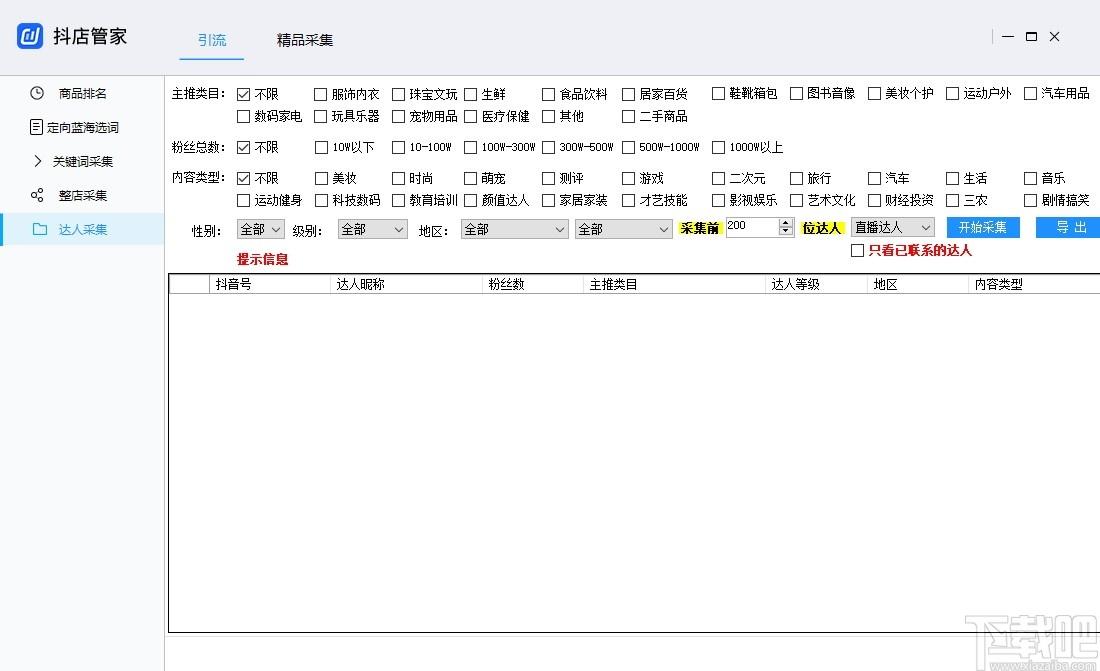Check the 旅行 content type
This screenshot has width=1100, height=671.
coord(796,178)
